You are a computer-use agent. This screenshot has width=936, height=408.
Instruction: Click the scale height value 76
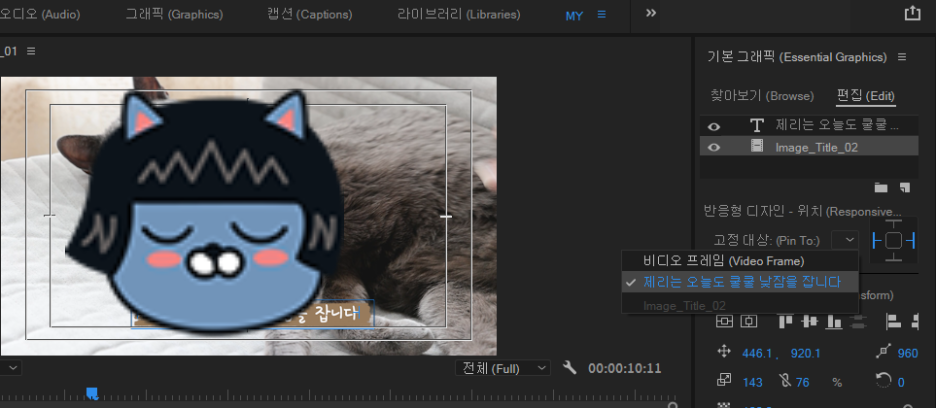[803, 382]
